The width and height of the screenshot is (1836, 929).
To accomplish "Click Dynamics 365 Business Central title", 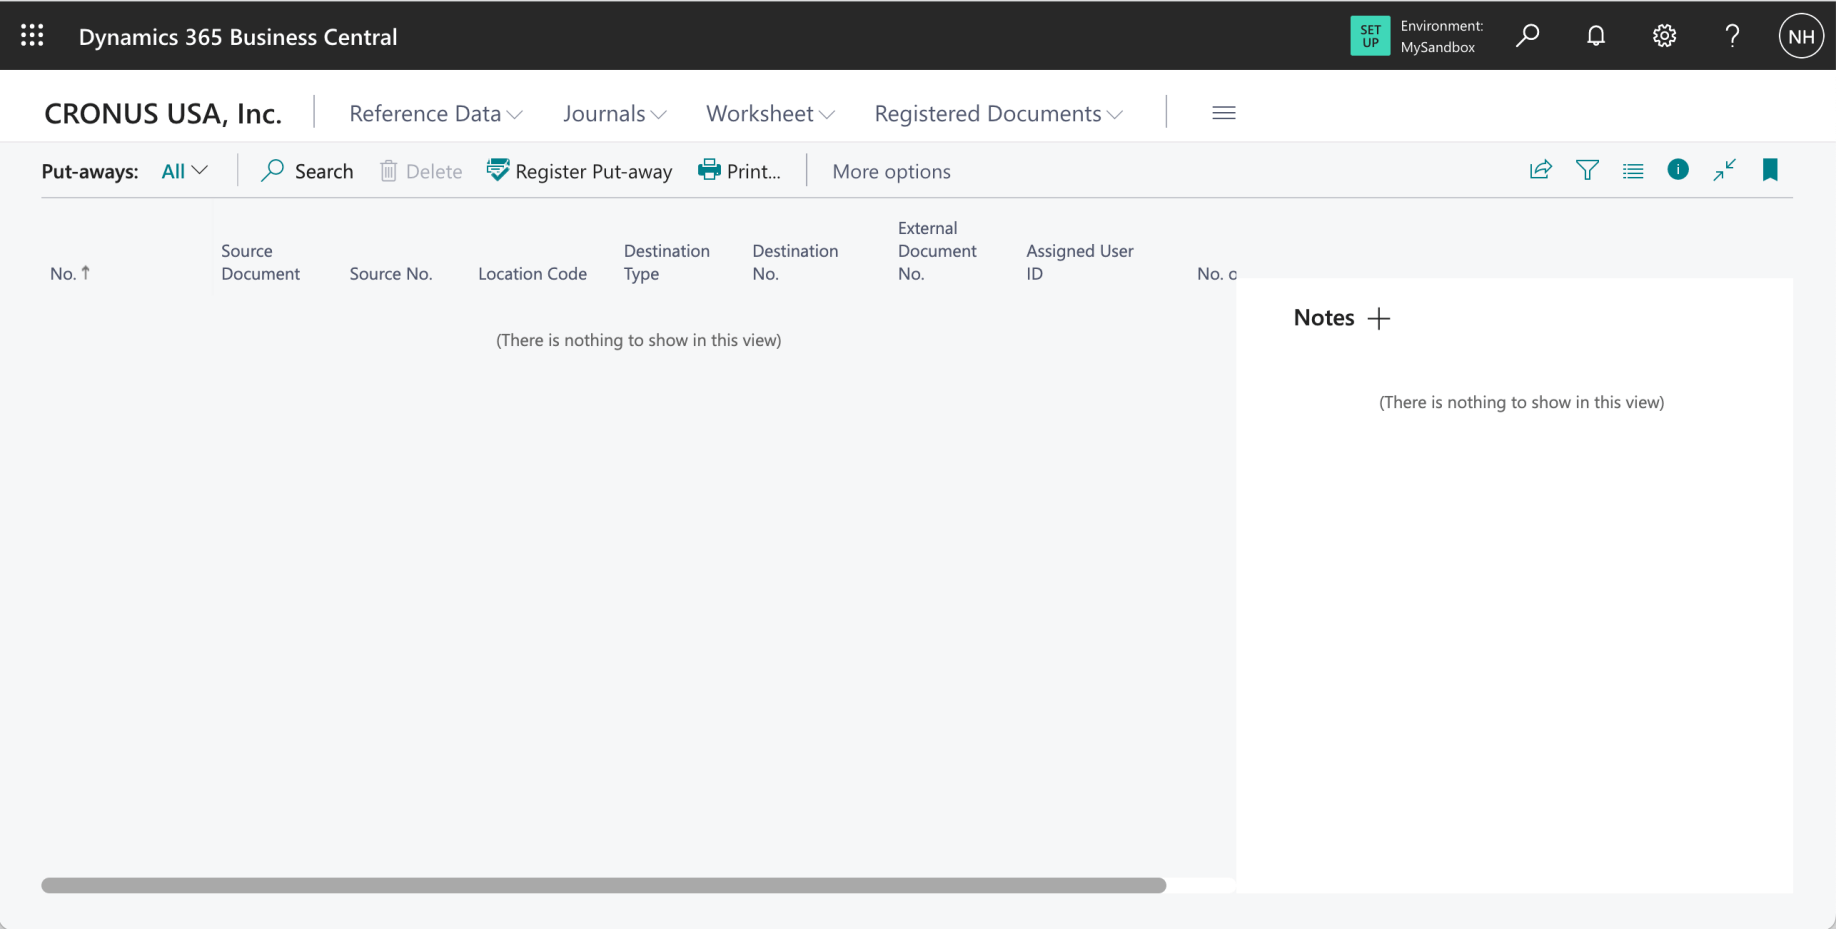I will pos(238,37).
